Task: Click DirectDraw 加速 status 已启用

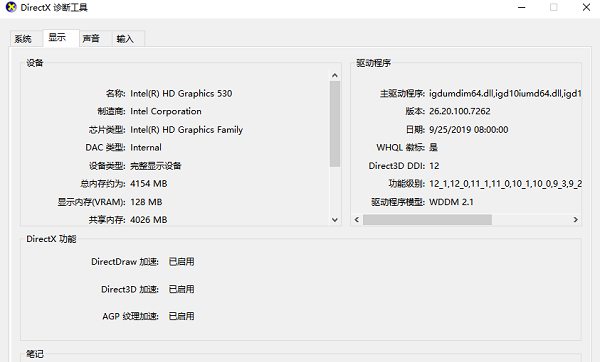Action: point(181,262)
